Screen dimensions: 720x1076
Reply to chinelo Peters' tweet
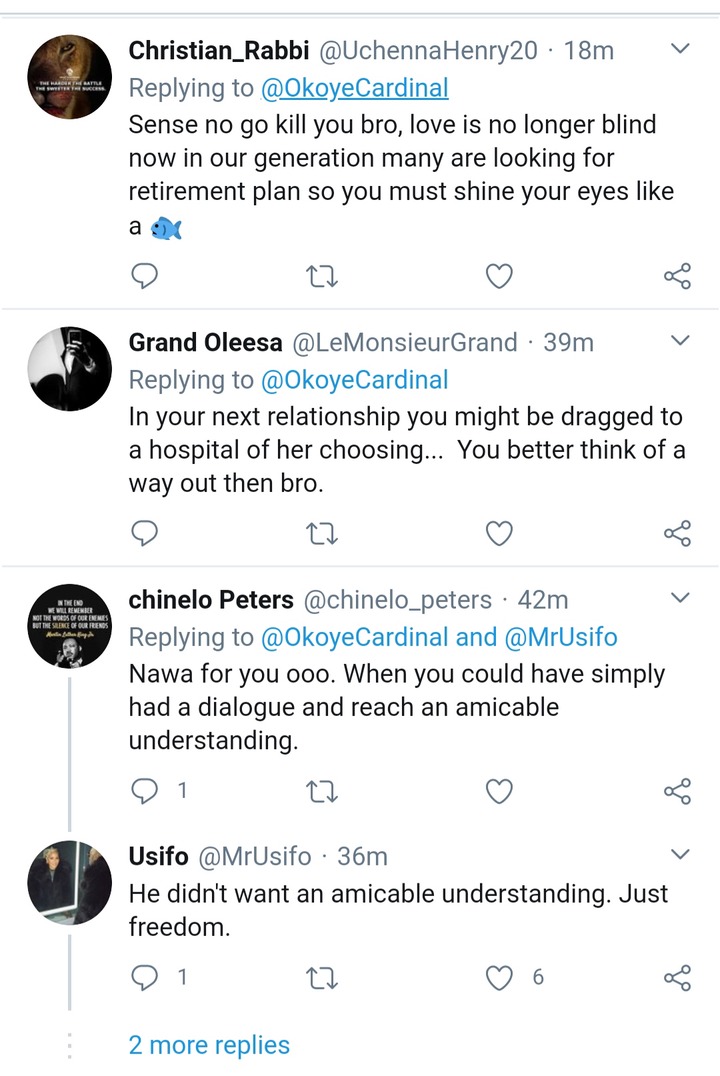click(x=145, y=791)
